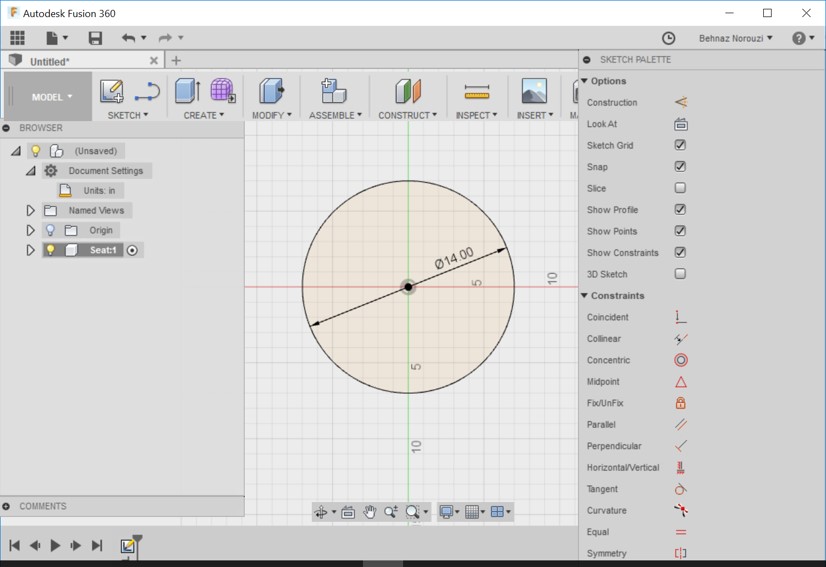Close the Untitled document tab
Viewport: 826px width, 567px height.
click(x=154, y=61)
